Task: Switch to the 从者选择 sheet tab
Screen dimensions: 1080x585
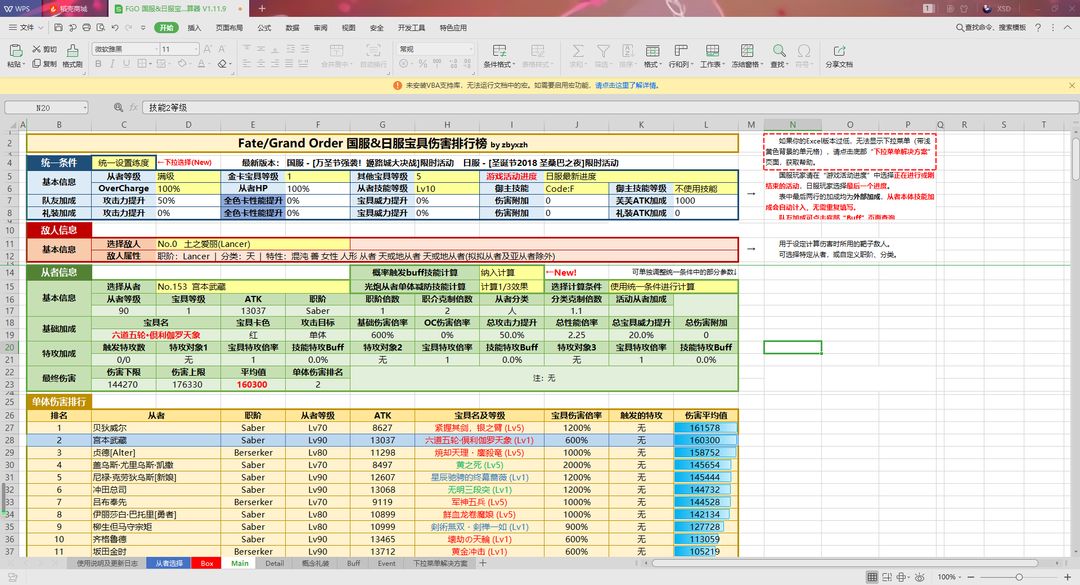Action: coord(169,563)
